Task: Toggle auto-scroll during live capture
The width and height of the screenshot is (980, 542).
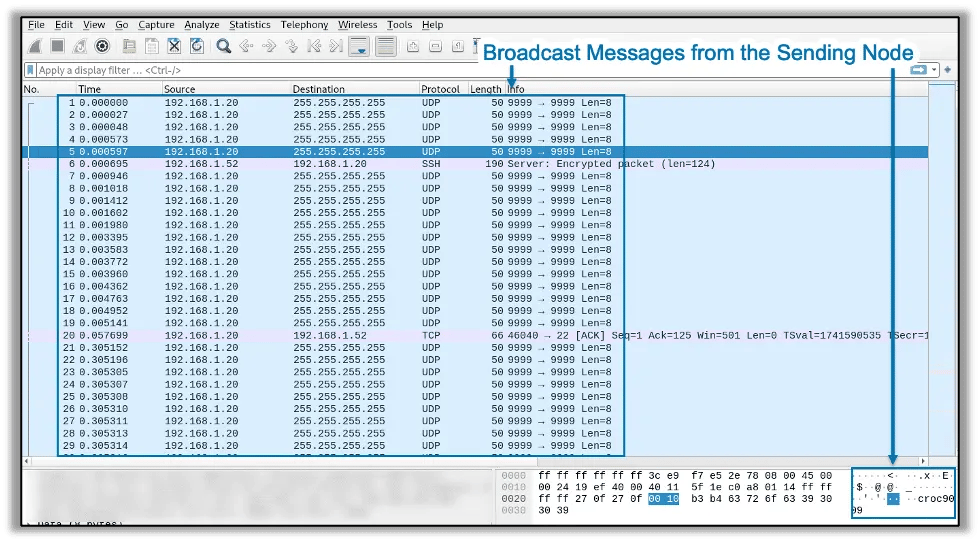Action: coord(359,46)
